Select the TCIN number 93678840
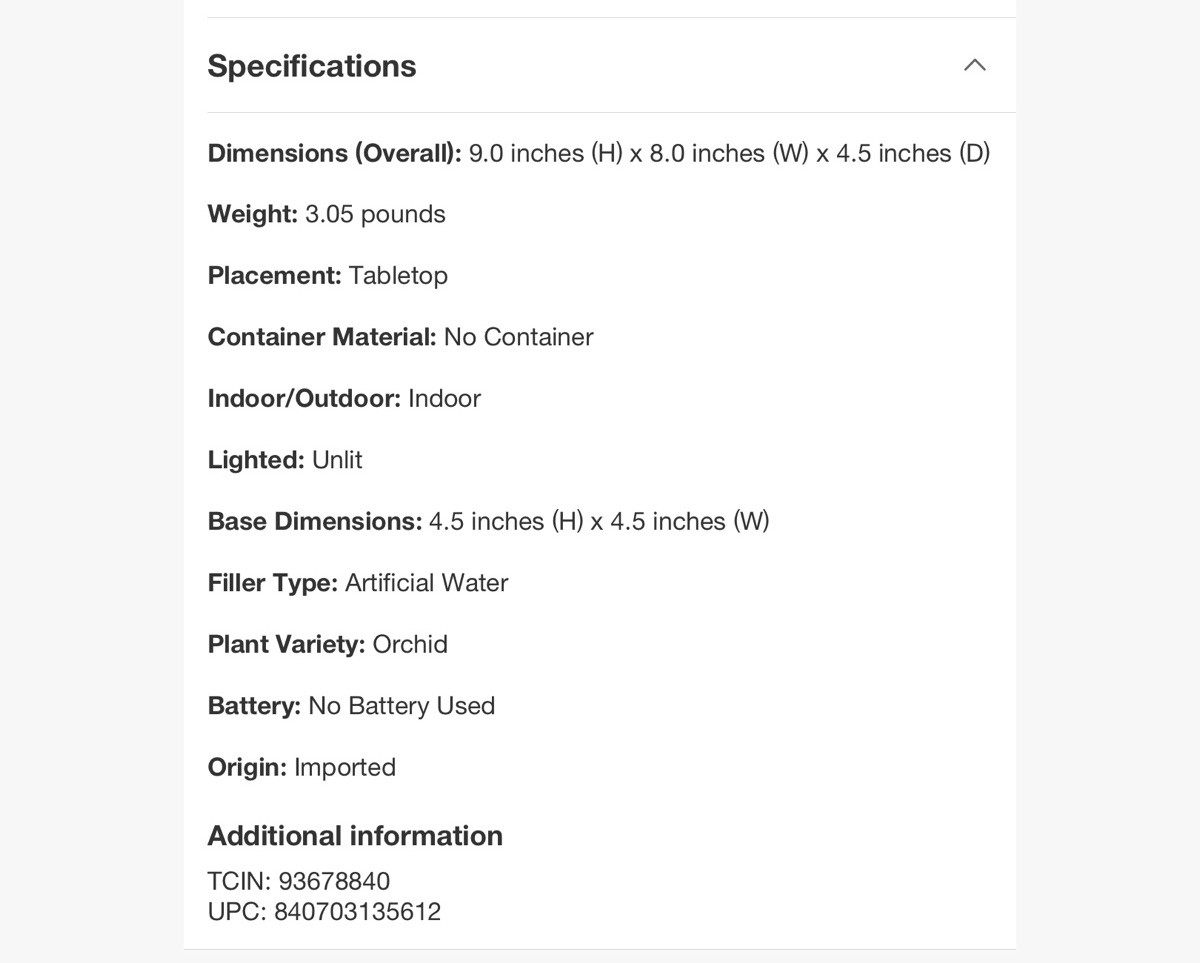The width and height of the screenshot is (1200, 963). [x=334, y=881]
